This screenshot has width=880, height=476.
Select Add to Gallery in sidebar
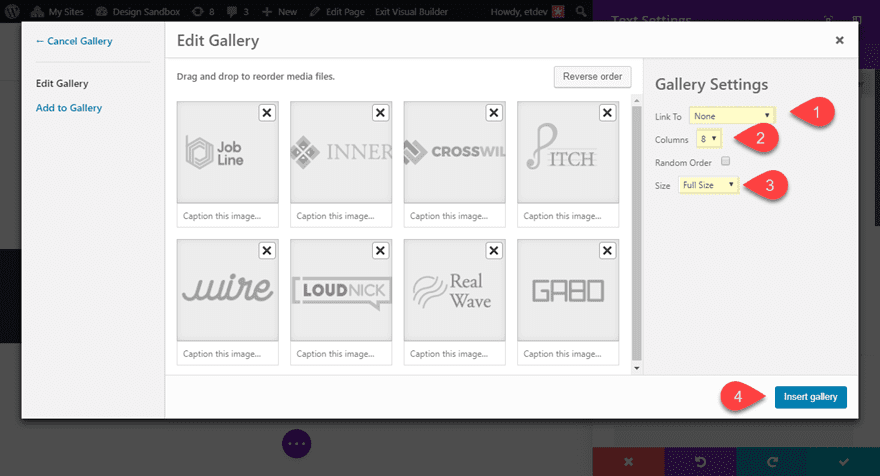69,108
